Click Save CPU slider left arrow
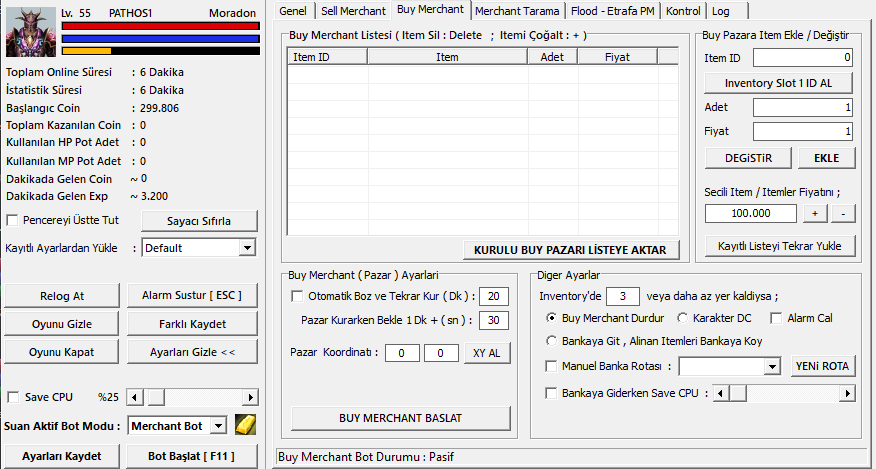This screenshot has height=469, width=876. point(136,397)
